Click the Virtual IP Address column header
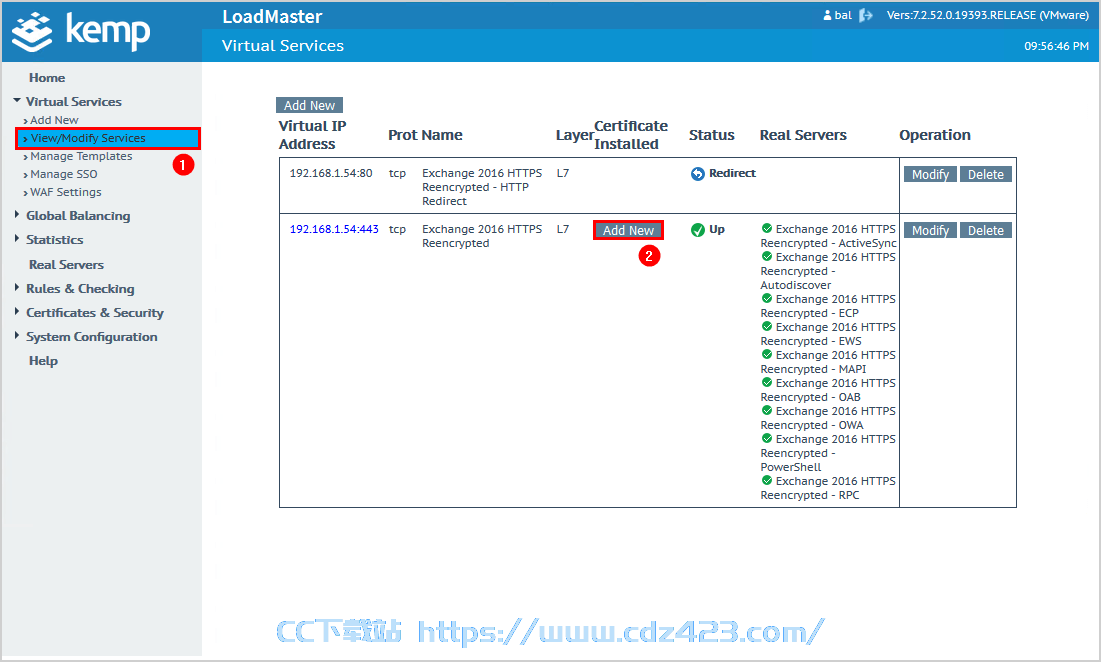The width and height of the screenshot is (1101, 662). [312, 135]
